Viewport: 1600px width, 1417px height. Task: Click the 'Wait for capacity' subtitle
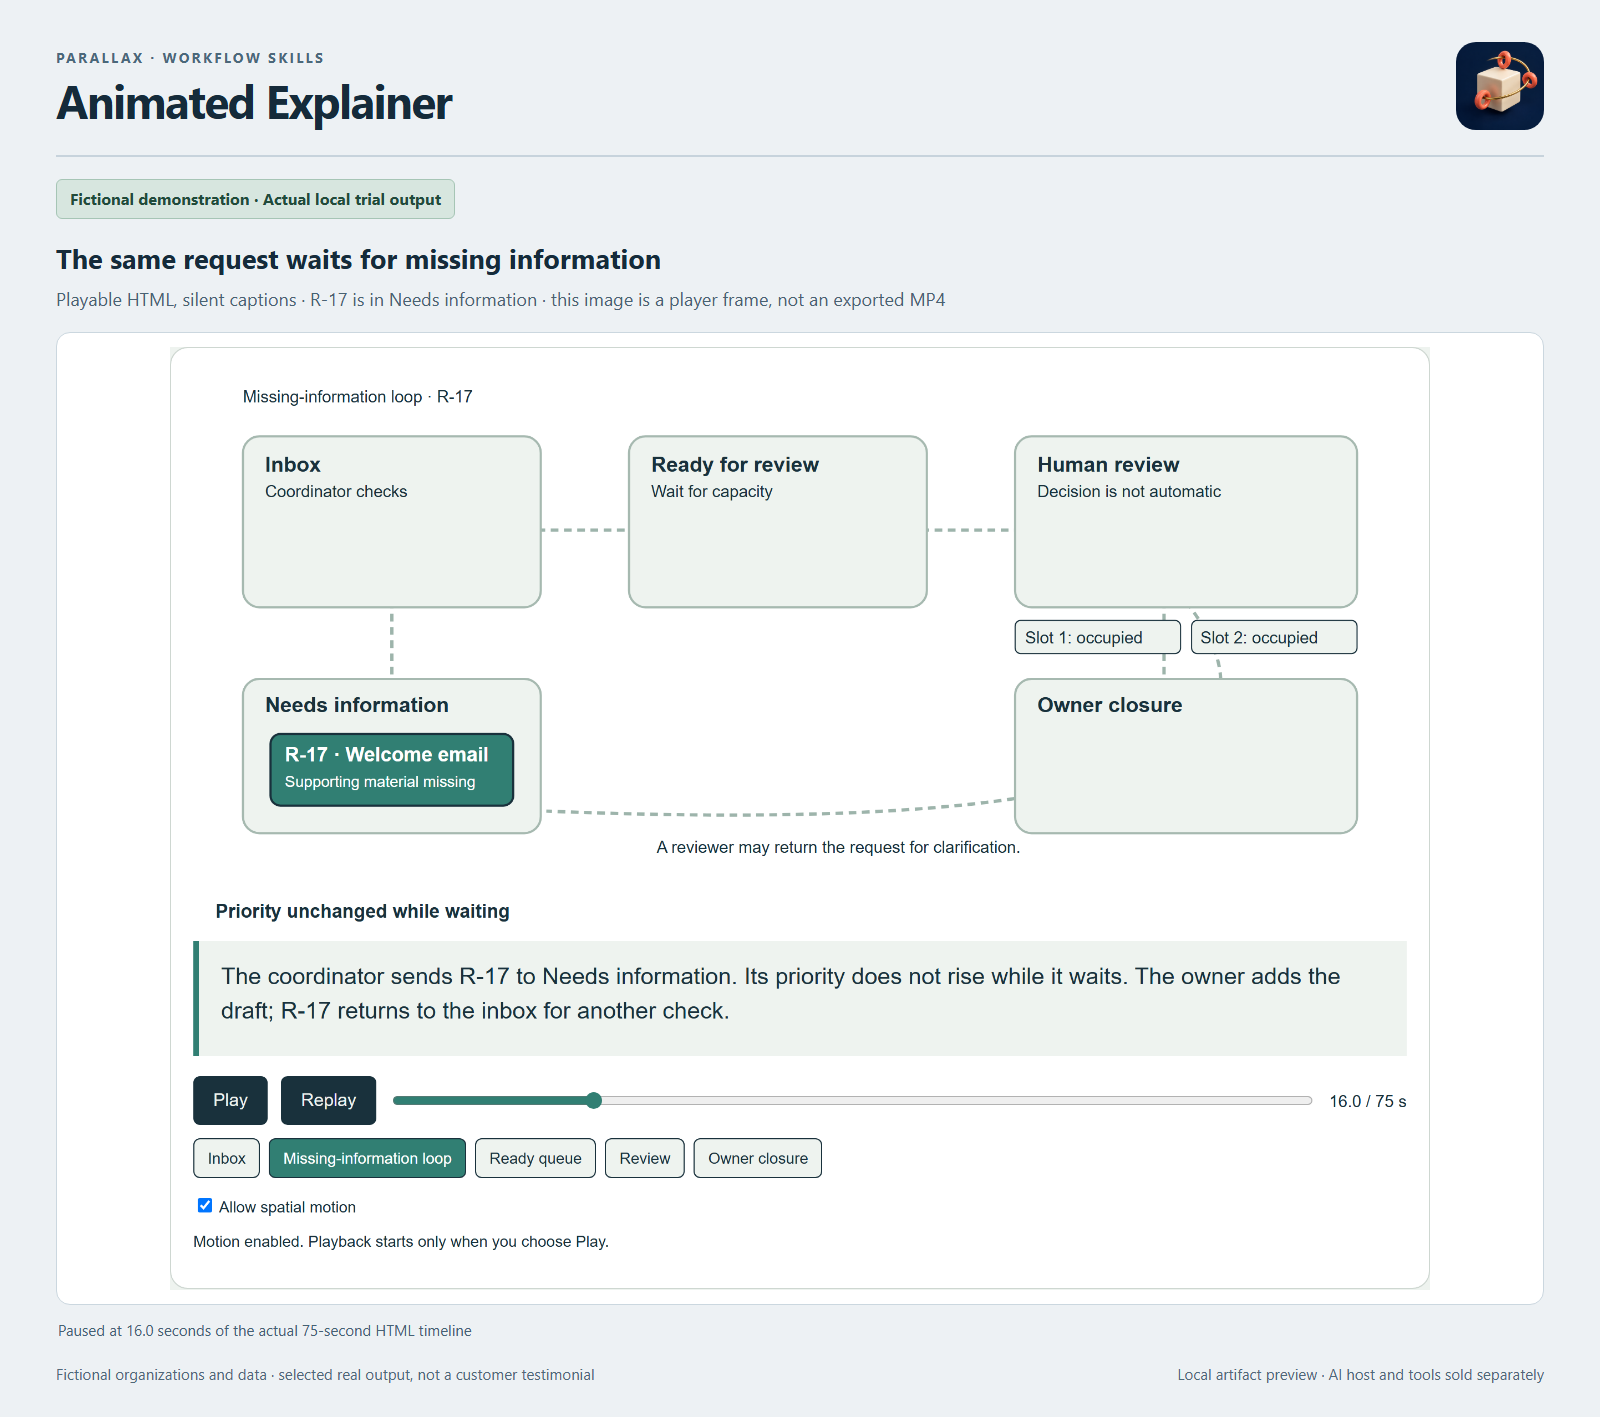click(x=712, y=491)
